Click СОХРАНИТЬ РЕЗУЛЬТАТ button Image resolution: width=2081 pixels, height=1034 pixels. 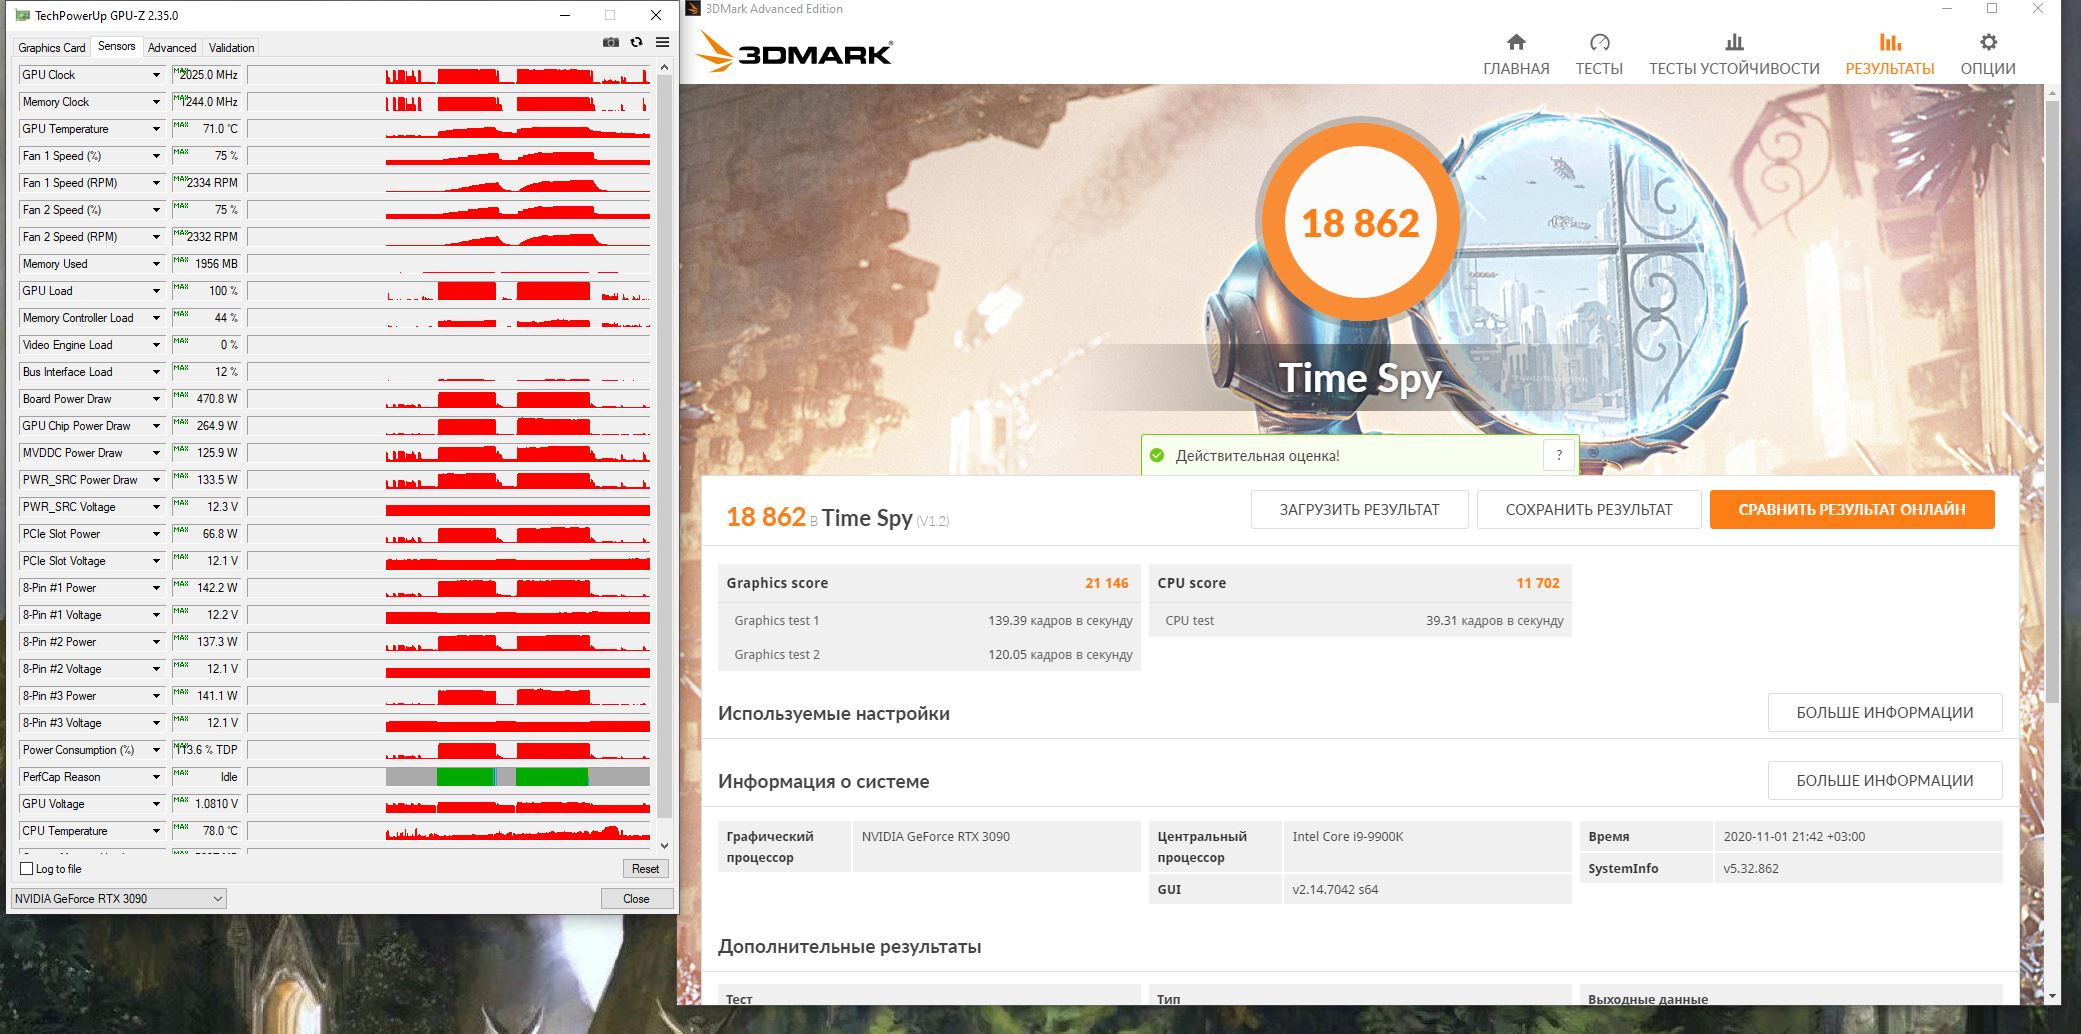pyautogui.click(x=1589, y=510)
